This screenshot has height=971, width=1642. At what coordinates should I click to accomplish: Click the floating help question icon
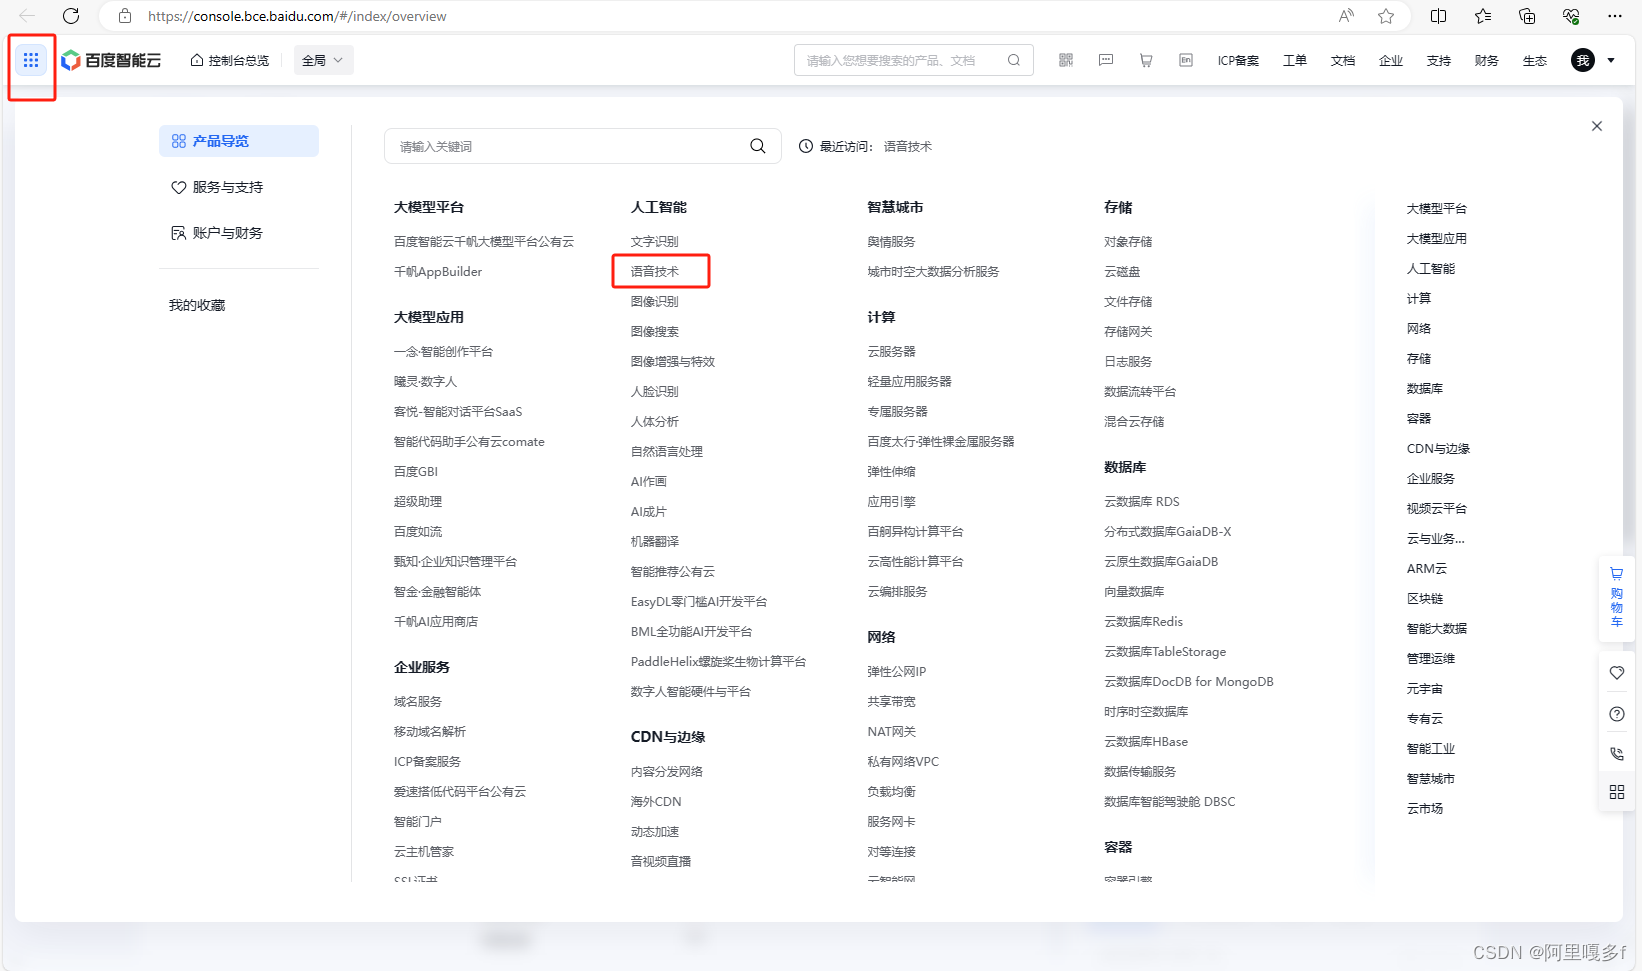pyautogui.click(x=1617, y=714)
